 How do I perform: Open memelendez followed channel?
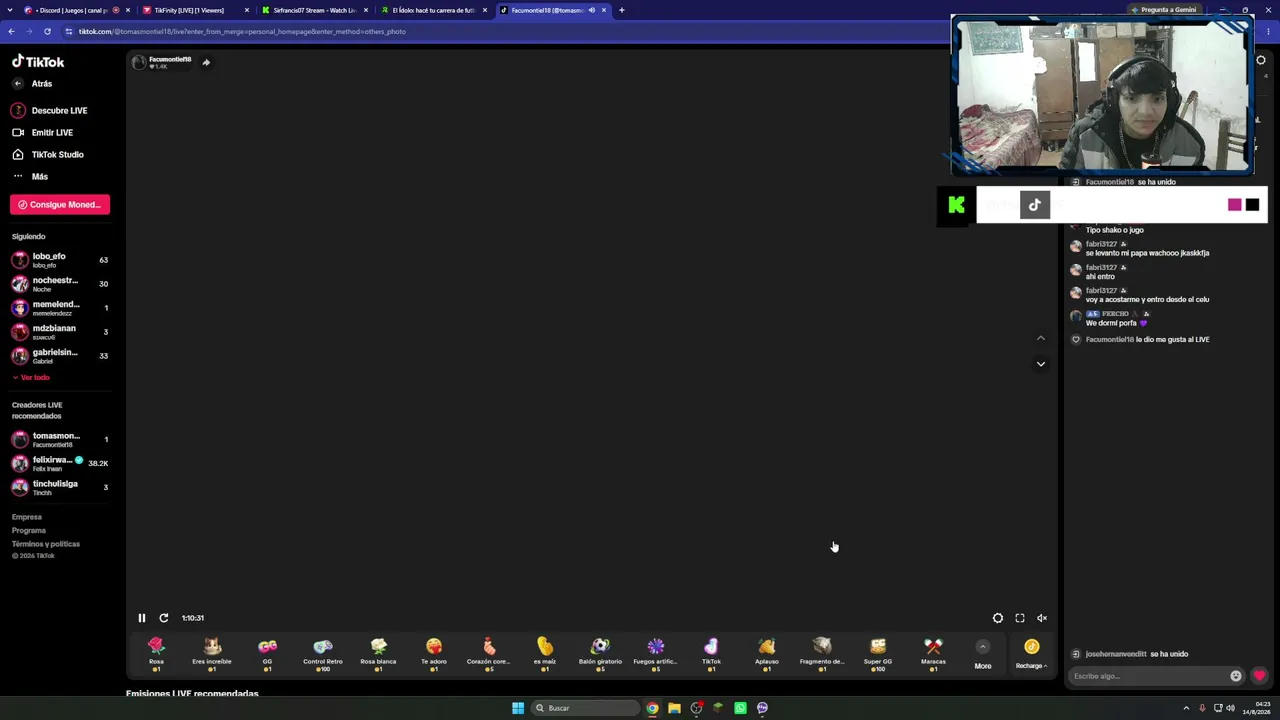[60, 308]
